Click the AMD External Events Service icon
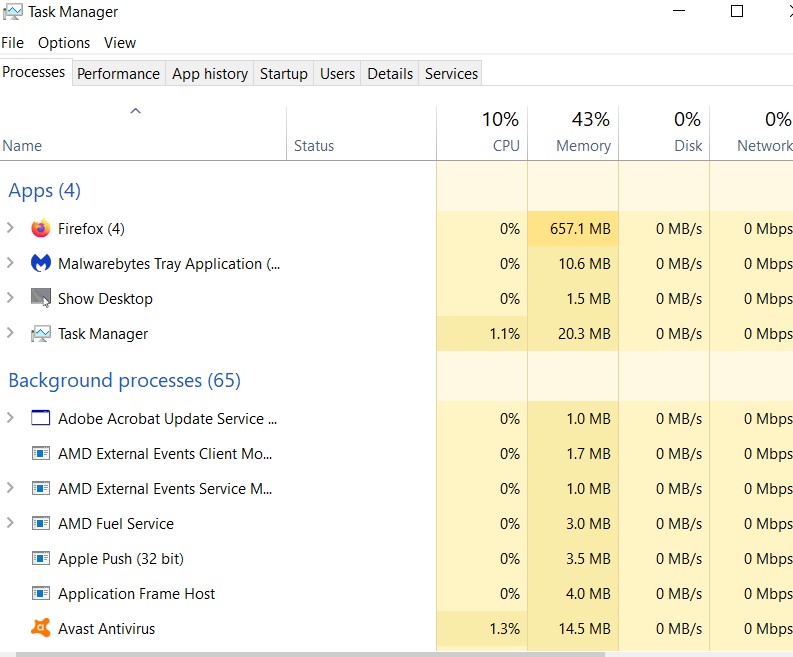Screen dimensions: 793x657 pyautogui.click(x=41, y=488)
